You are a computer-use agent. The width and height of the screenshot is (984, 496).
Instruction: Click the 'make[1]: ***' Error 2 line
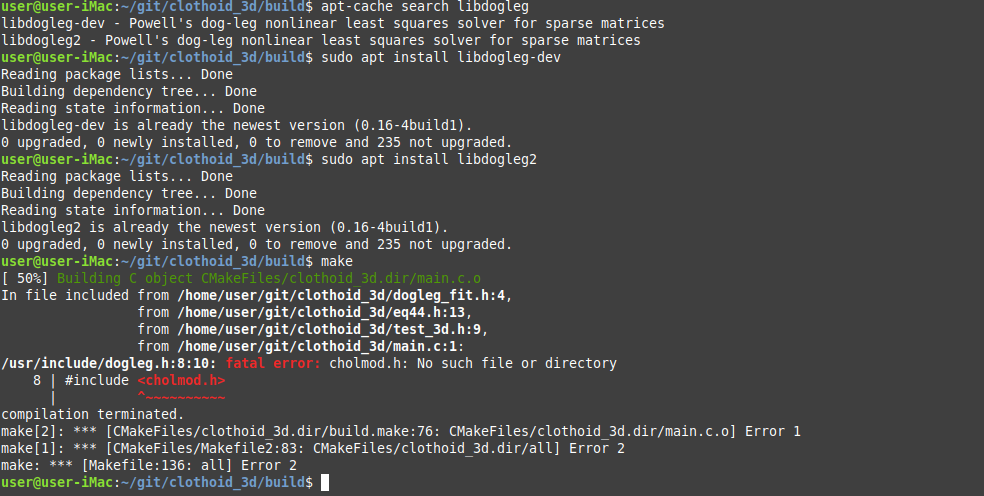point(313,448)
